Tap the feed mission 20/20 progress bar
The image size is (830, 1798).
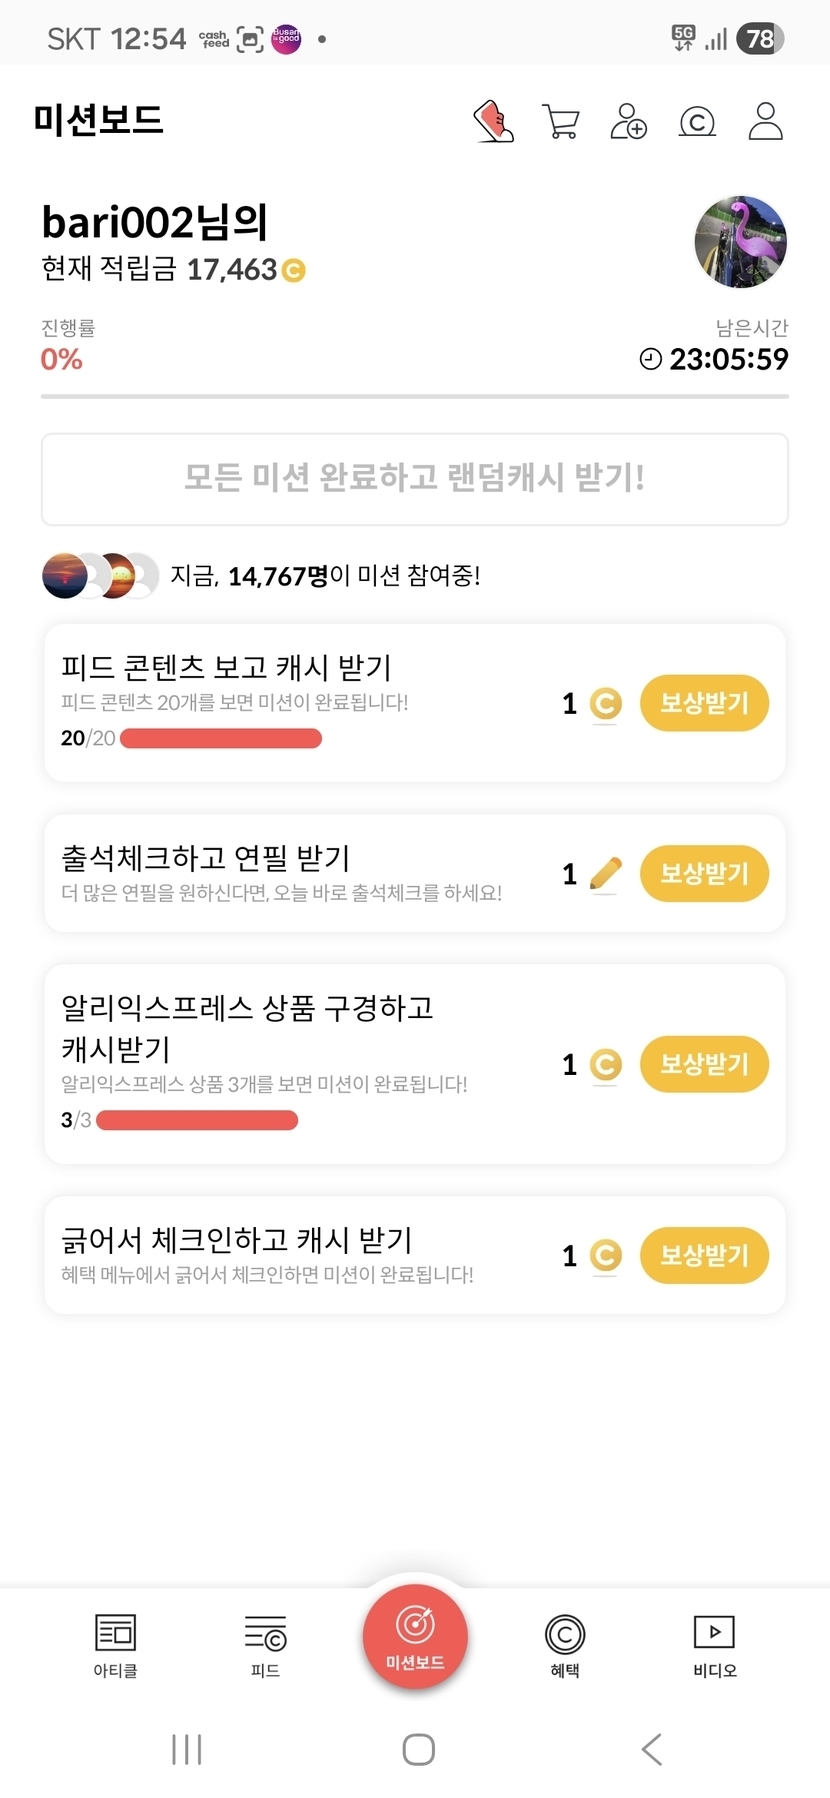pyautogui.click(x=220, y=739)
